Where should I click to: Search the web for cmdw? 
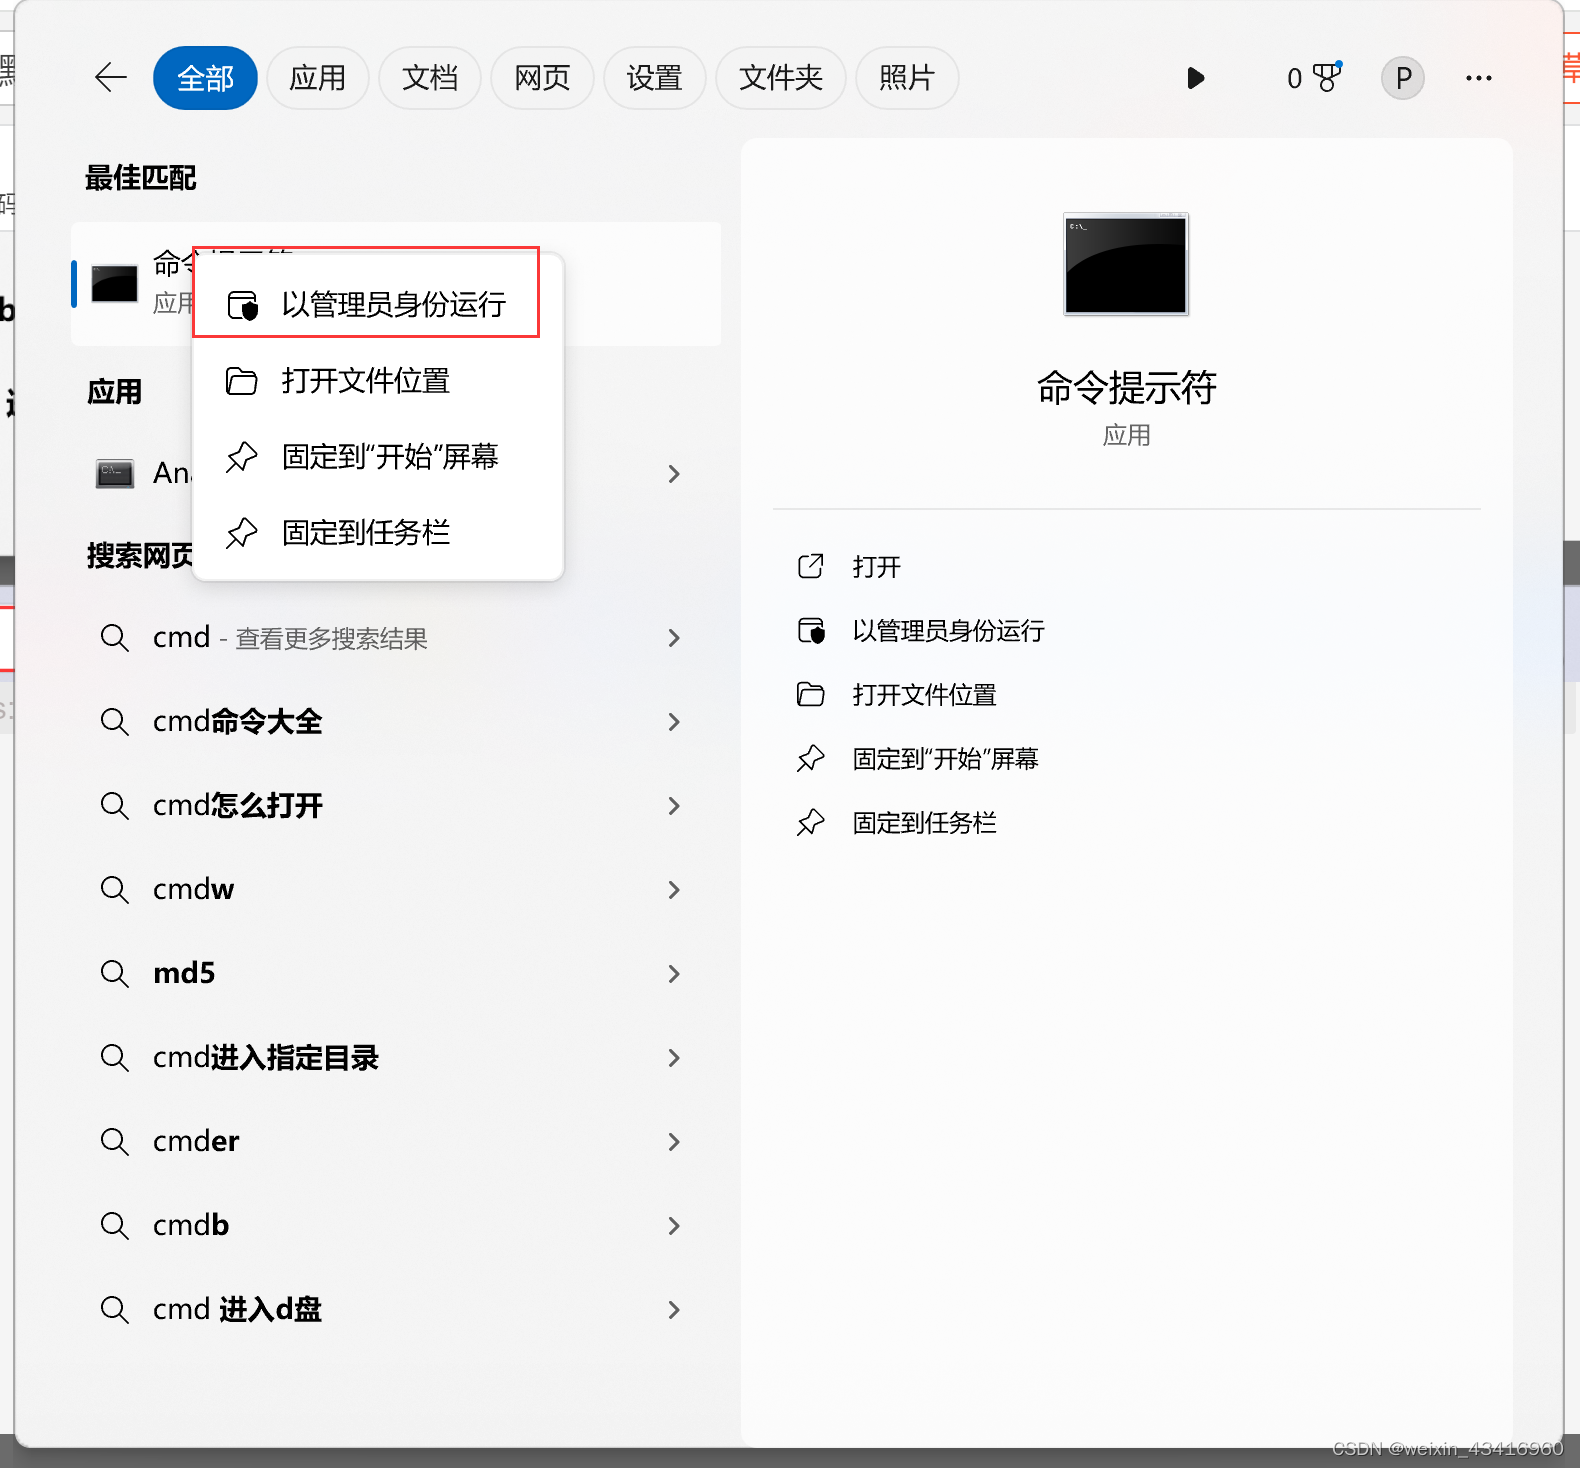click(396, 890)
